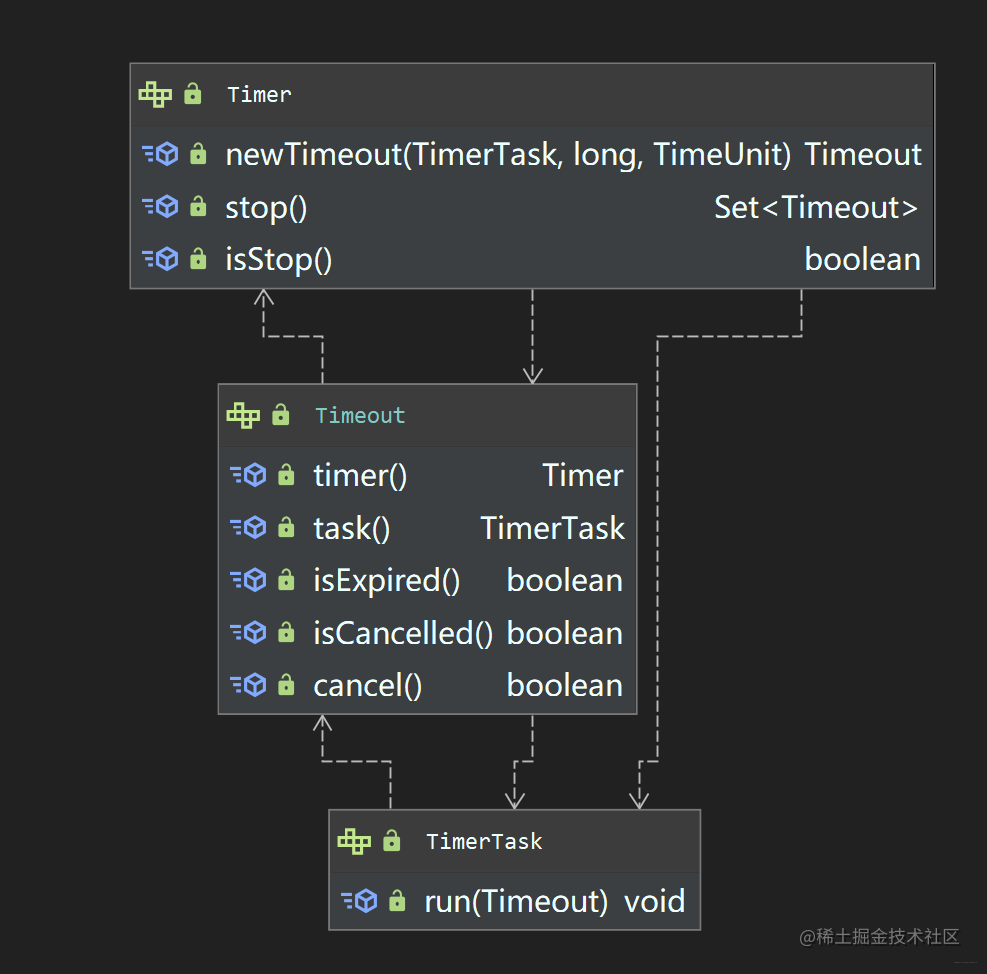The height and width of the screenshot is (974, 987).
Task: Click the lock icon beside isStop()
Action: (198, 259)
